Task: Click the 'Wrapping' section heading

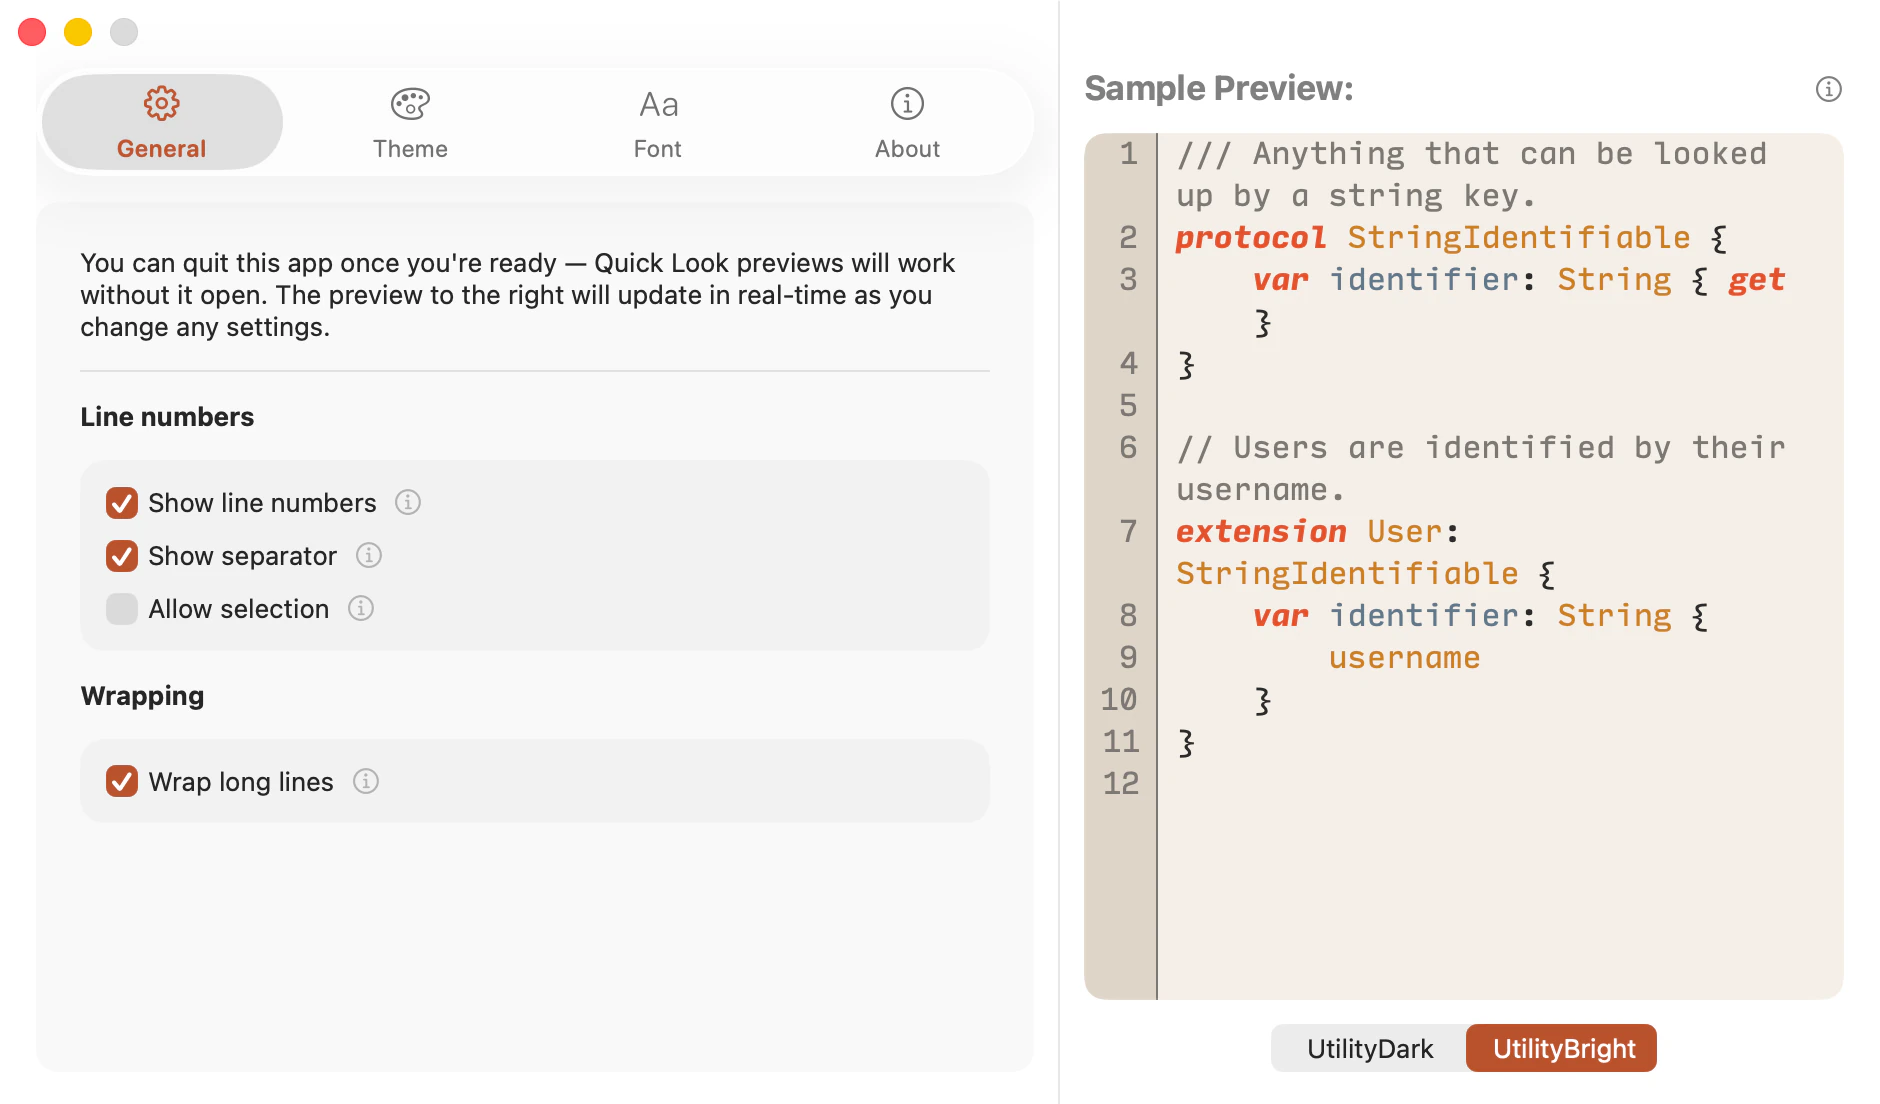Action: tap(142, 696)
